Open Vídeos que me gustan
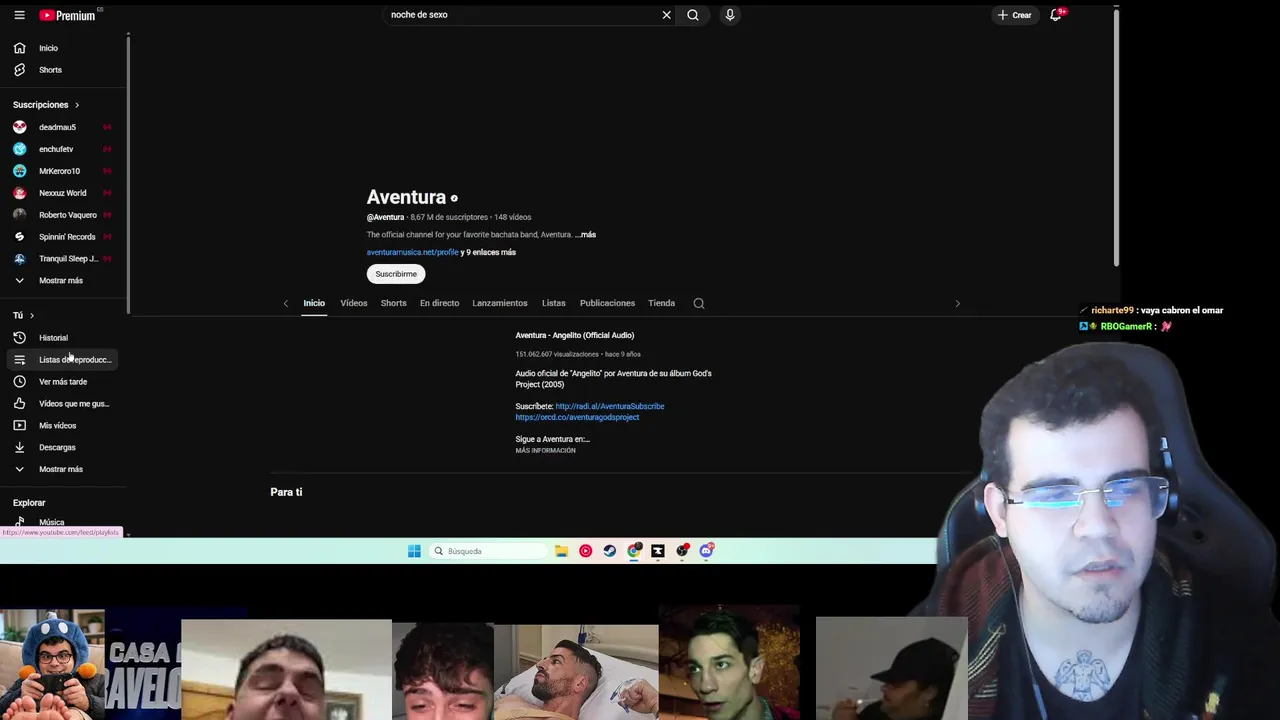The height and width of the screenshot is (720, 1280). [x=62, y=404]
